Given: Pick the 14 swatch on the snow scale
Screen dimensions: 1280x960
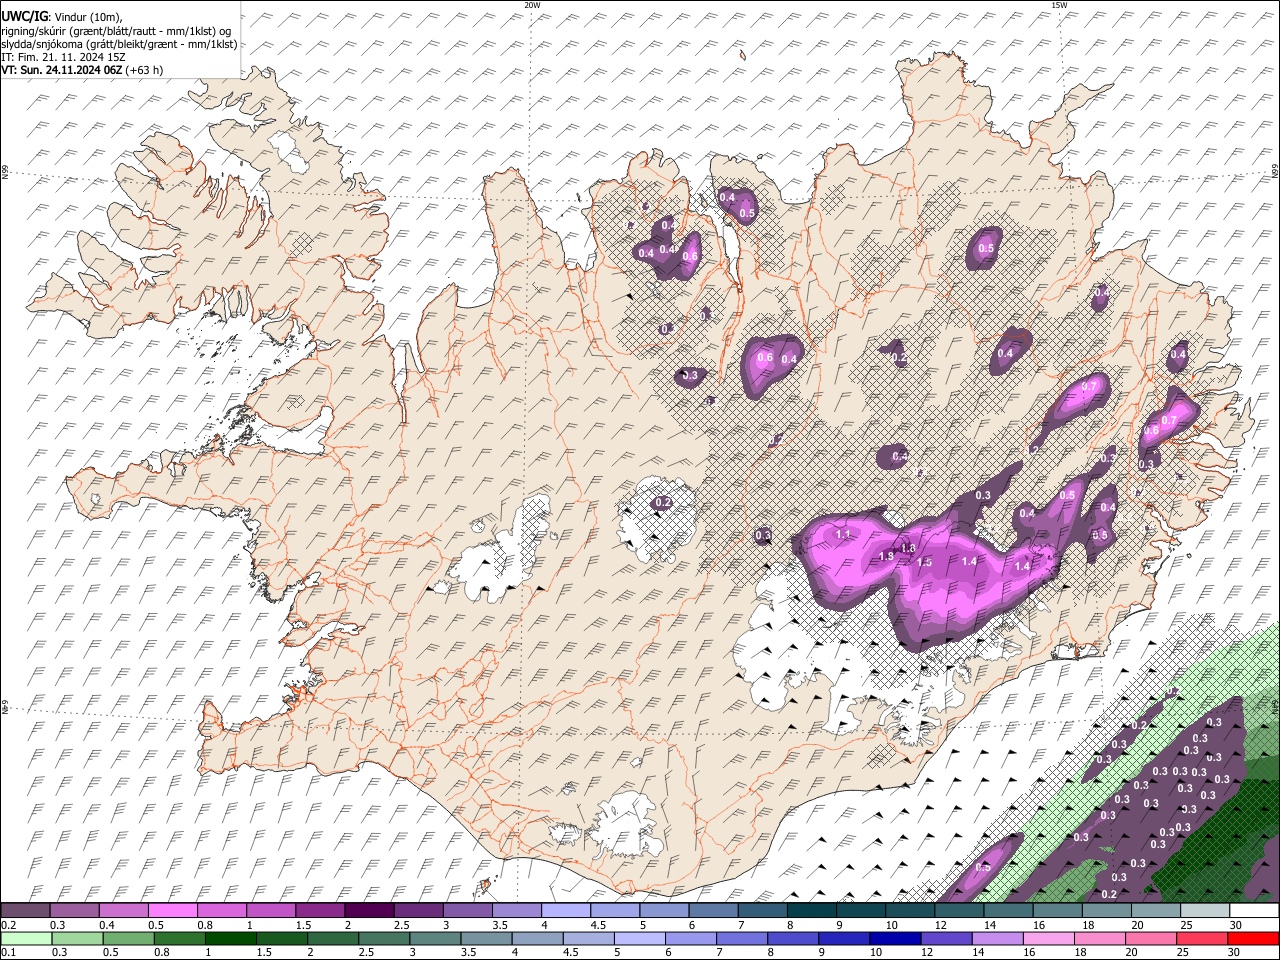Looking at the screenshot, I should [1008, 910].
